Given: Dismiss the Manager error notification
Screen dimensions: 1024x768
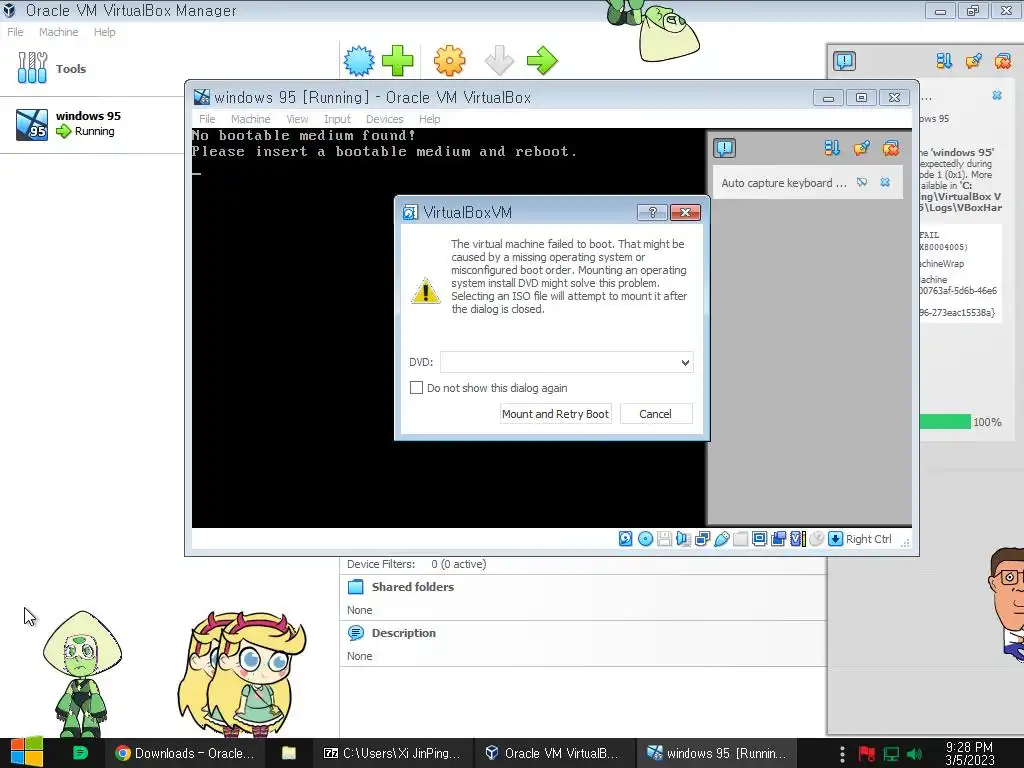Looking at the screenshot, I should 997,95.
